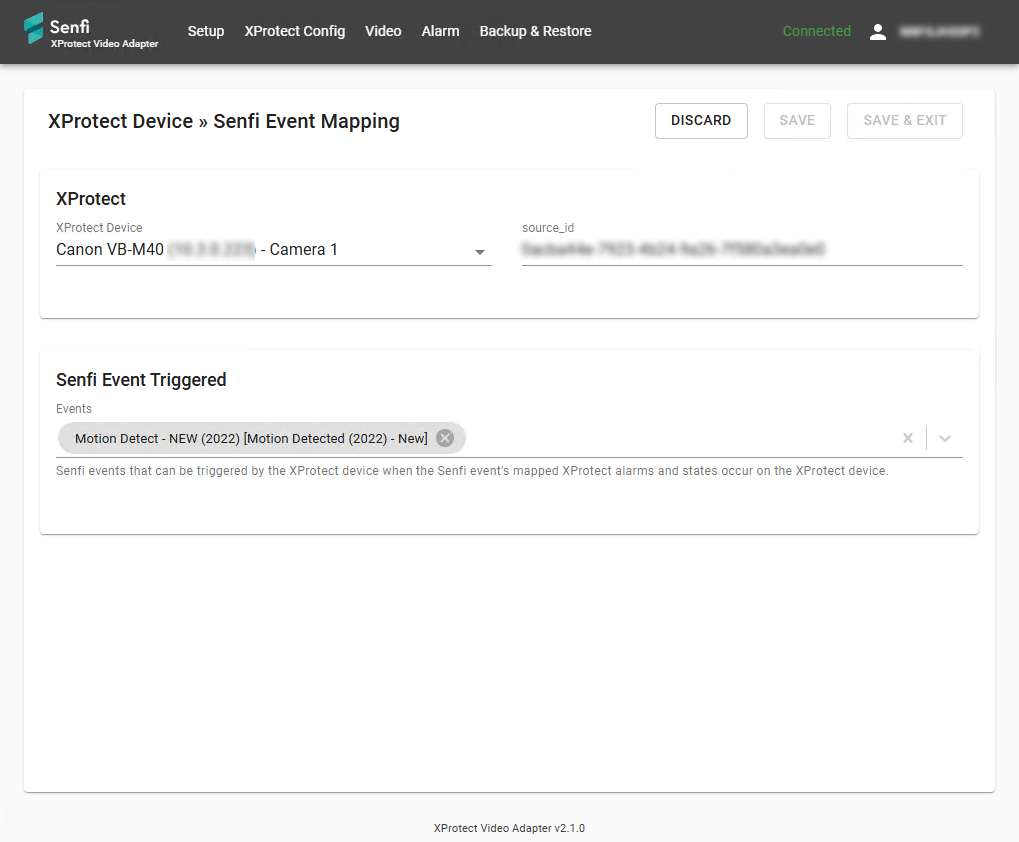
Task: Go to XProtect Config menu
Action: [294, 31]
